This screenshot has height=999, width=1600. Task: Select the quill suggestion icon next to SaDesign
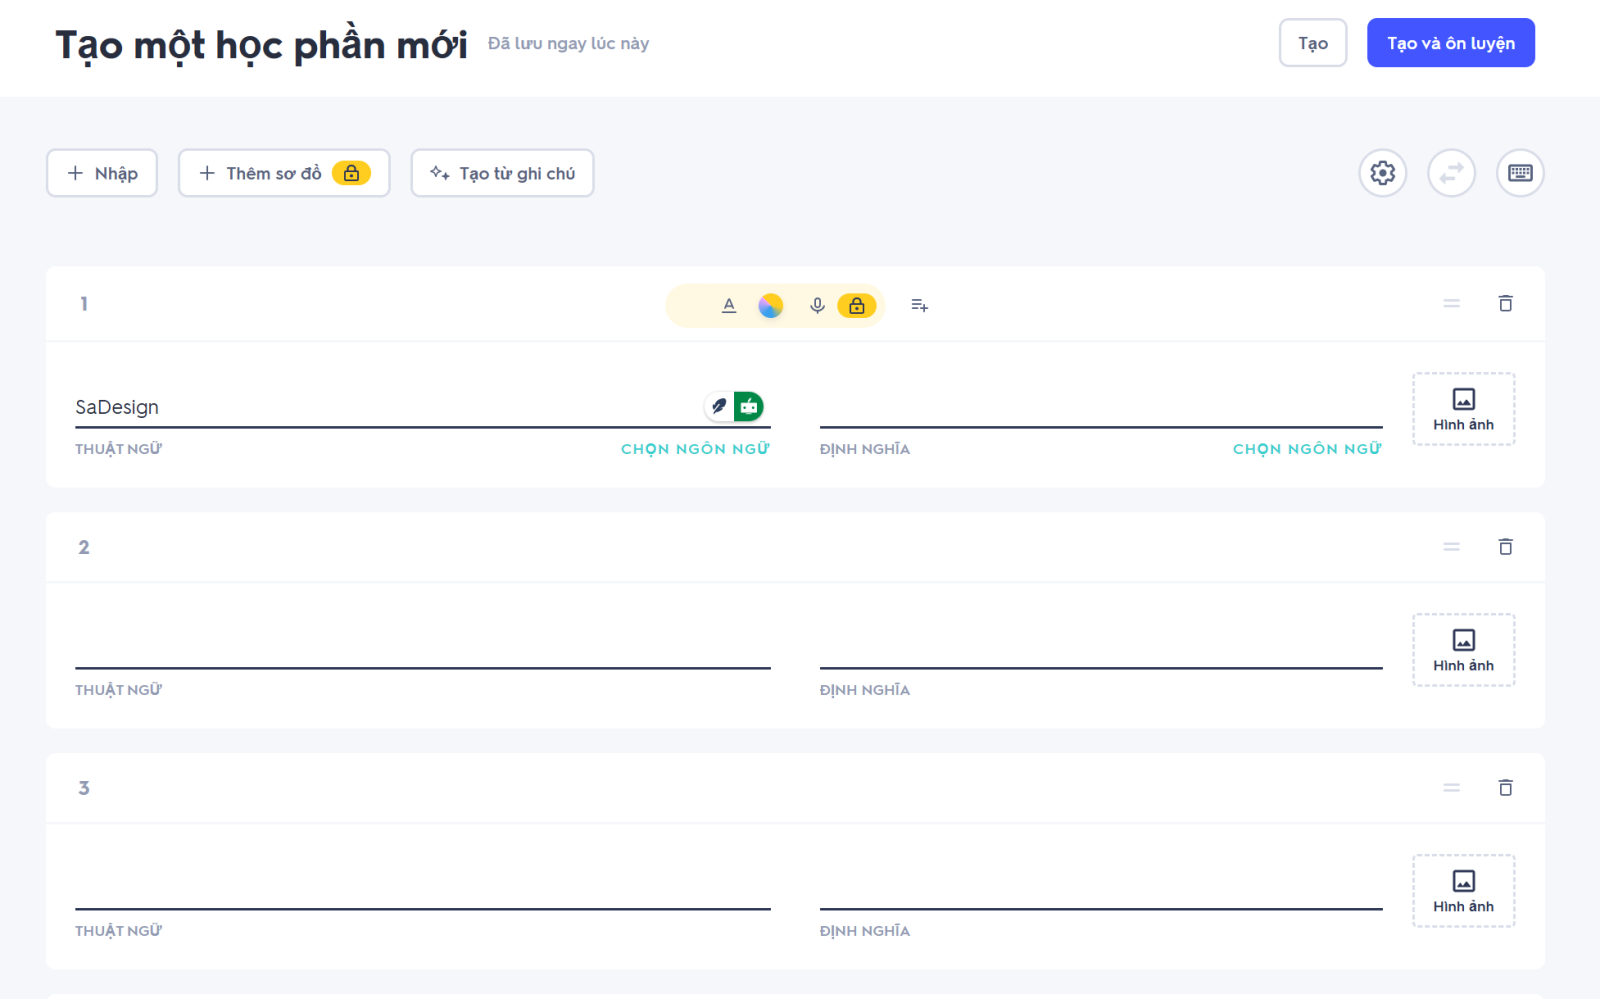point(718,406)
